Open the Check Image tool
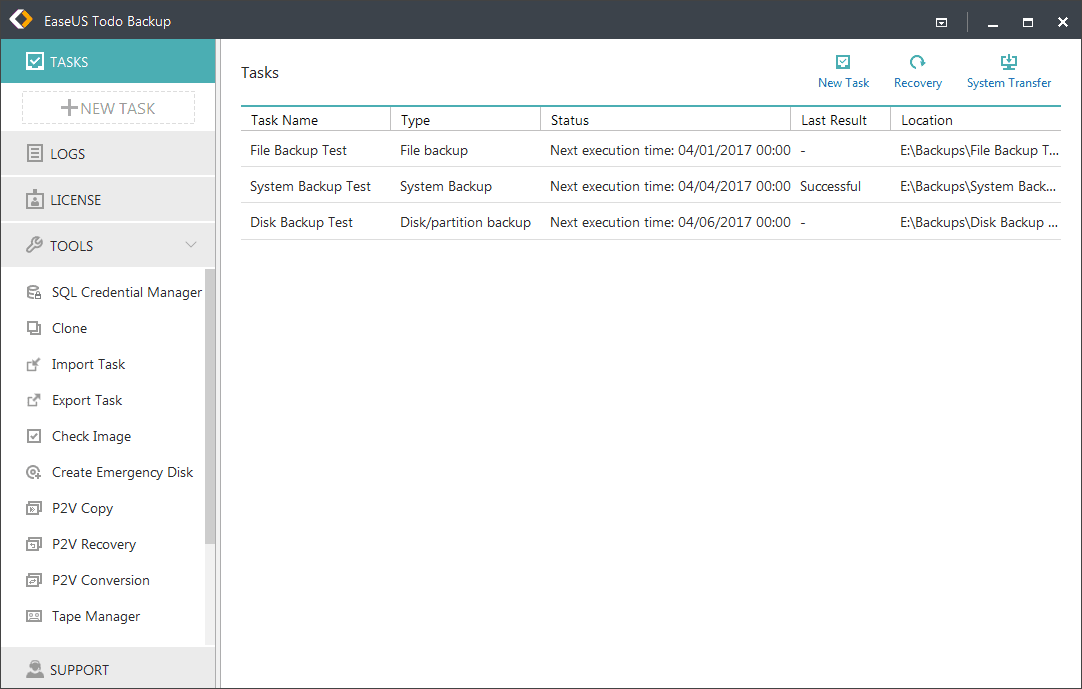The height and width of the screenshot is (689, 1082). coord(91,435)
